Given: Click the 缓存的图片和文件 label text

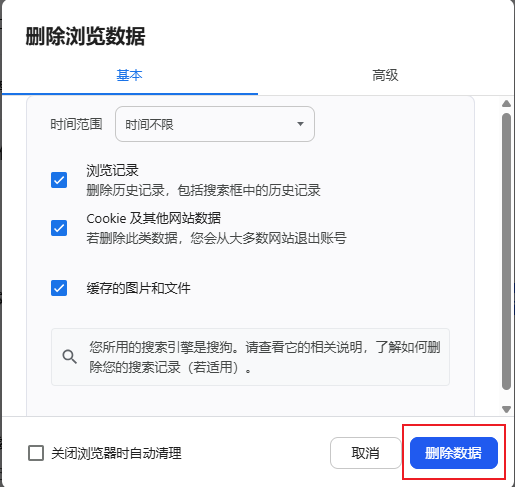Looking at the screenshot, I should [138, 288].
